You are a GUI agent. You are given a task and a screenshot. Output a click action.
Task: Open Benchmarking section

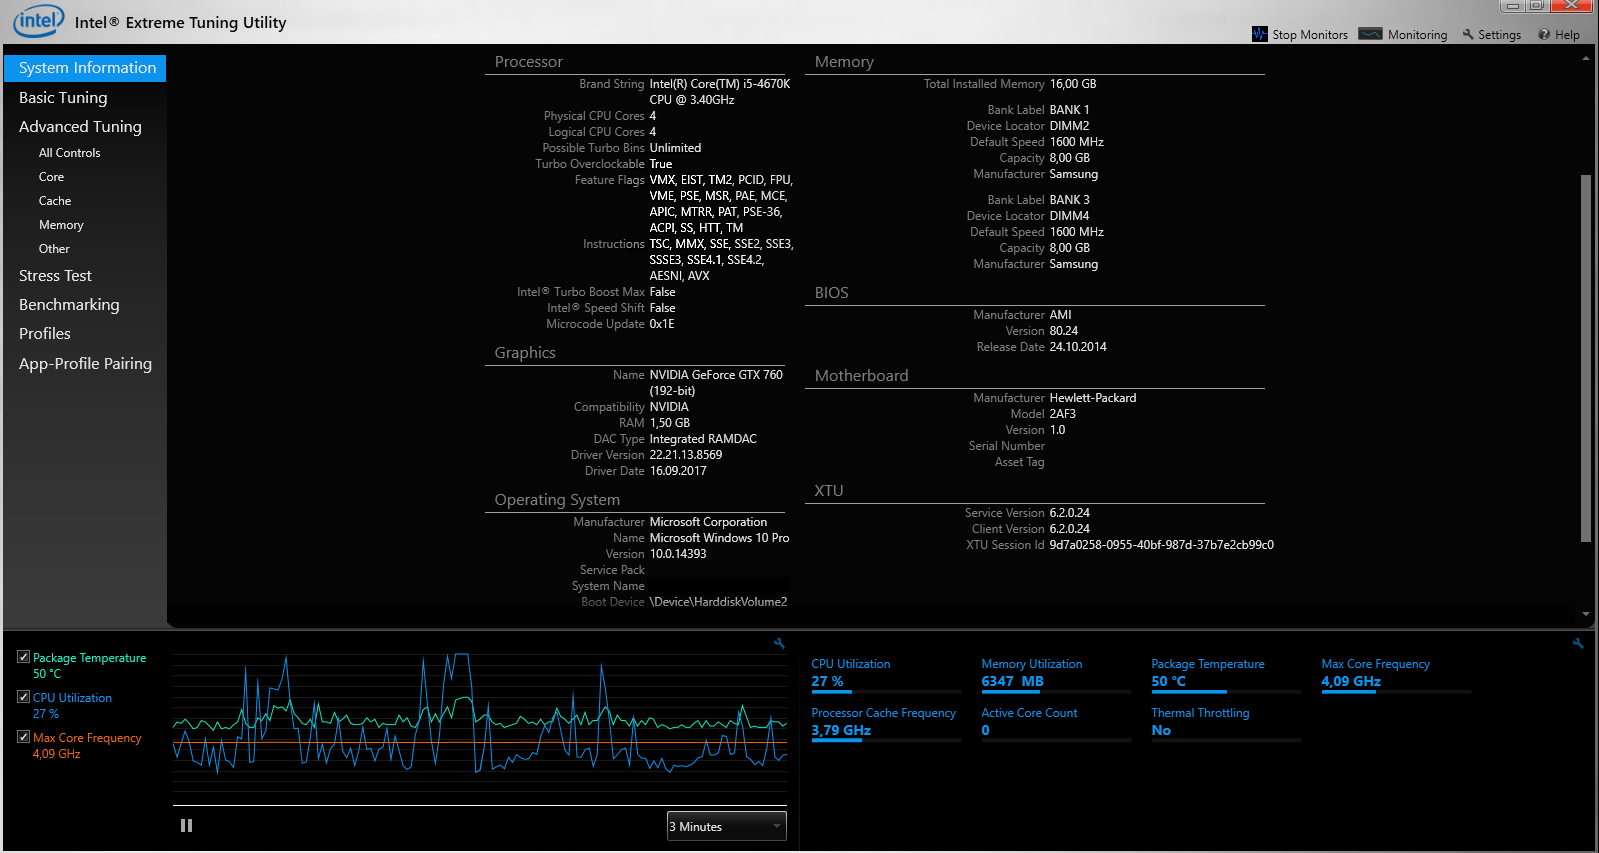click(69, 305)
